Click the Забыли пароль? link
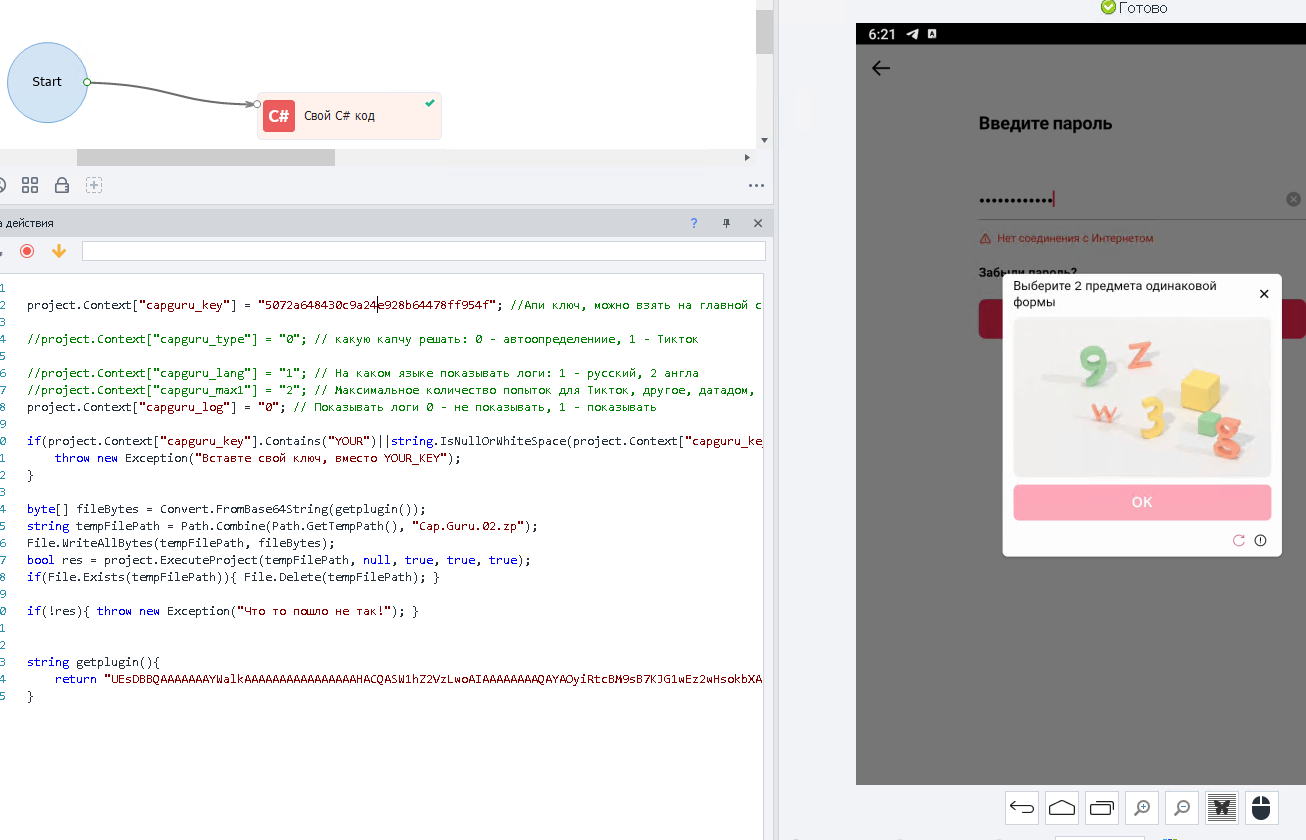Viewport: 1306px width, 840px height. click(1028, 272)
